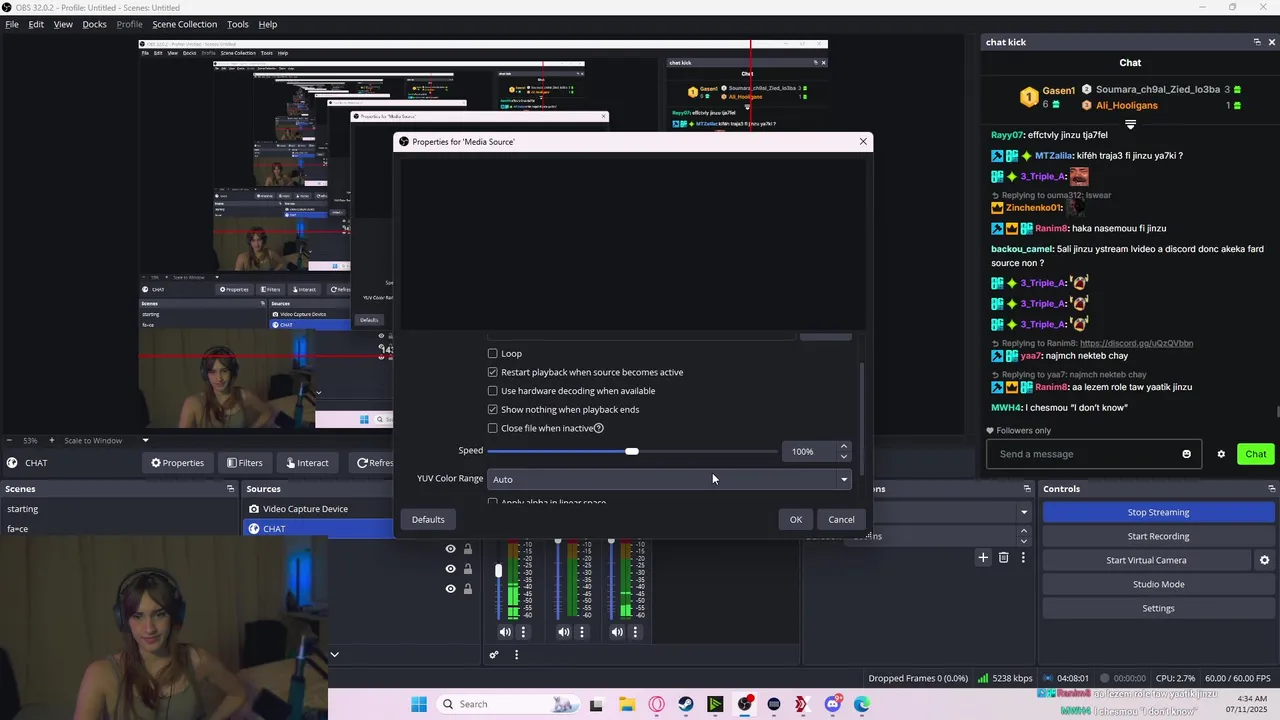
Task: Enable Use hardware decoding when available
Action: [492, 391]
